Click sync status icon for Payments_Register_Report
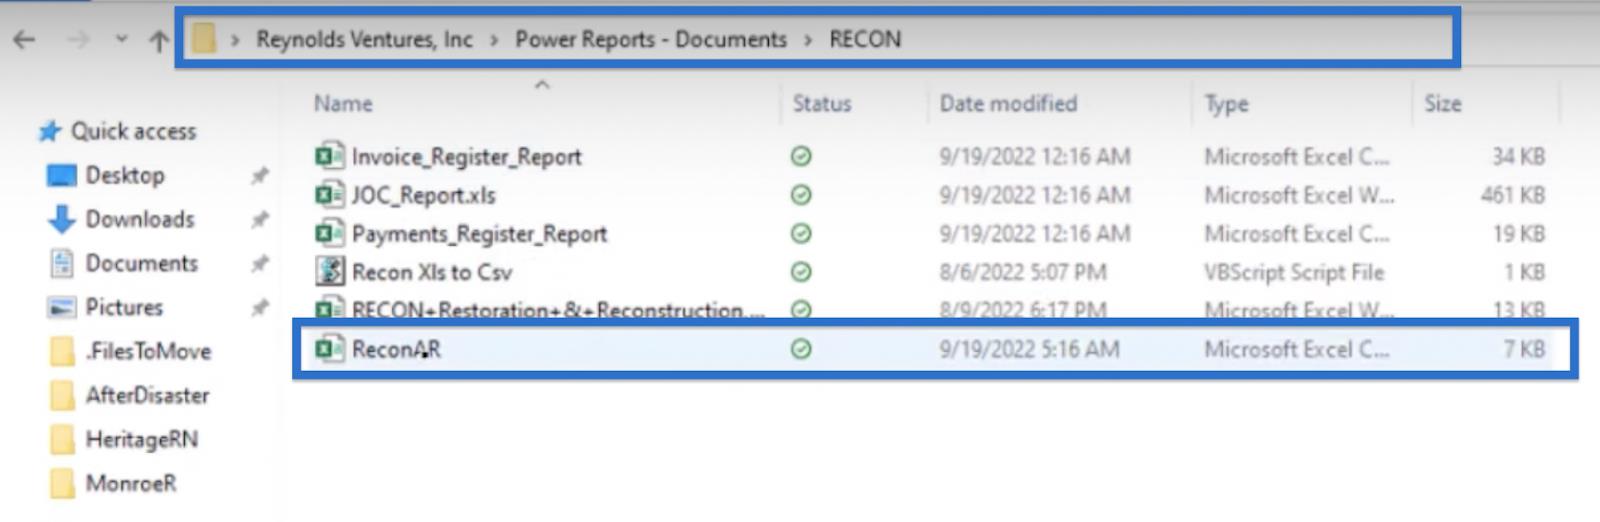This screenshot has width=1600, height=522. coord(801,234)
